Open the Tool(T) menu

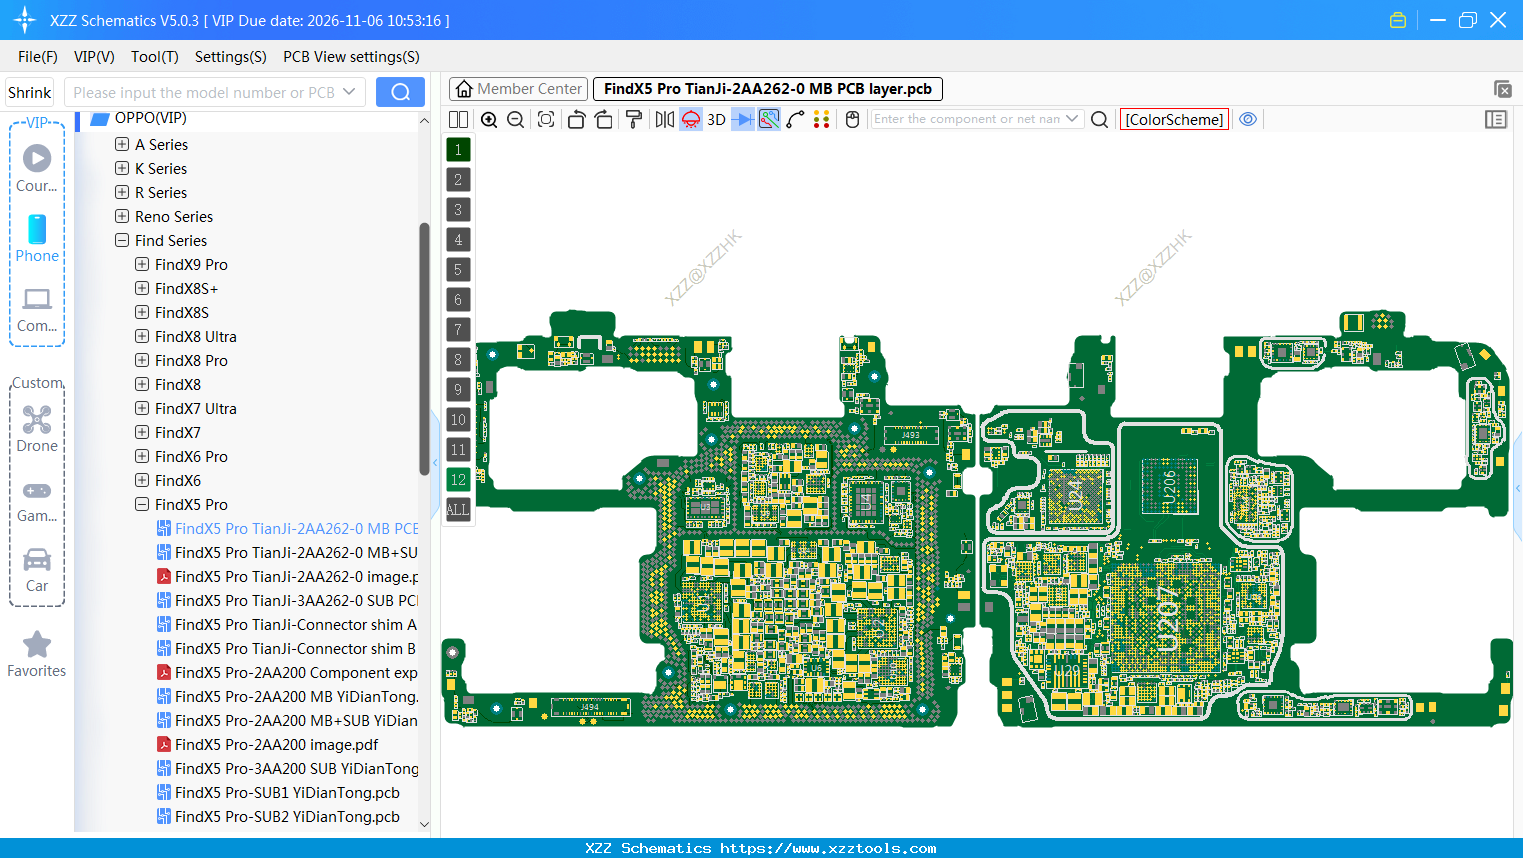tap(154, 57)
